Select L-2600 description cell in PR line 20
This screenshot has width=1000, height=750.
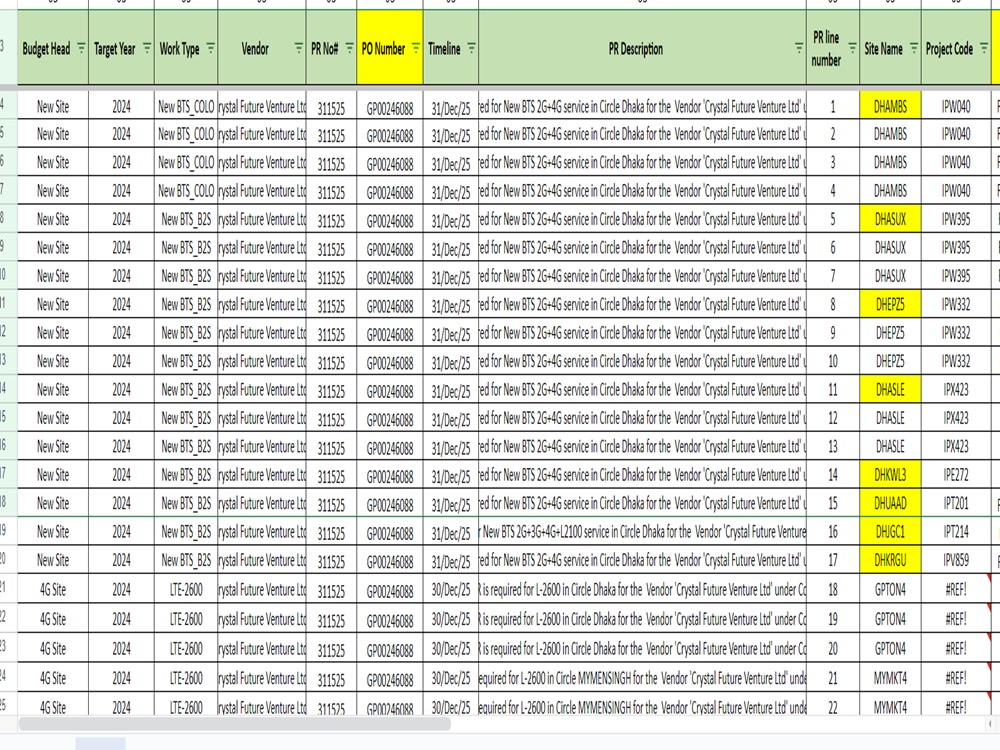pos(642,649)
